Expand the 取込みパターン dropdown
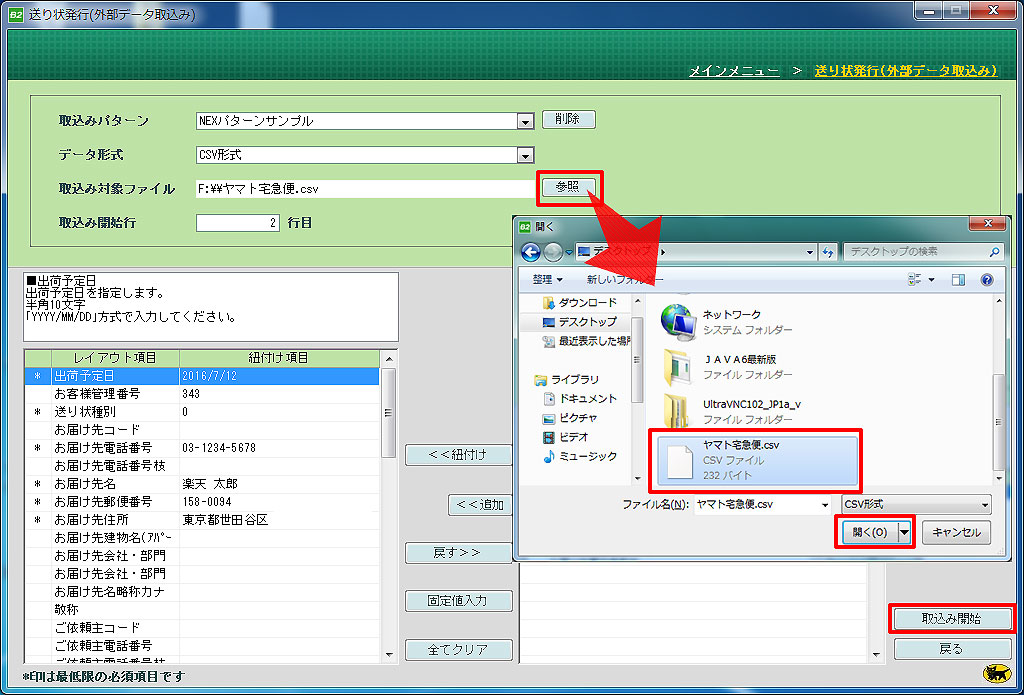Image resolution: width=1024 pixels, height=695 pixels. pyautogui.click(x=525, y=121)
